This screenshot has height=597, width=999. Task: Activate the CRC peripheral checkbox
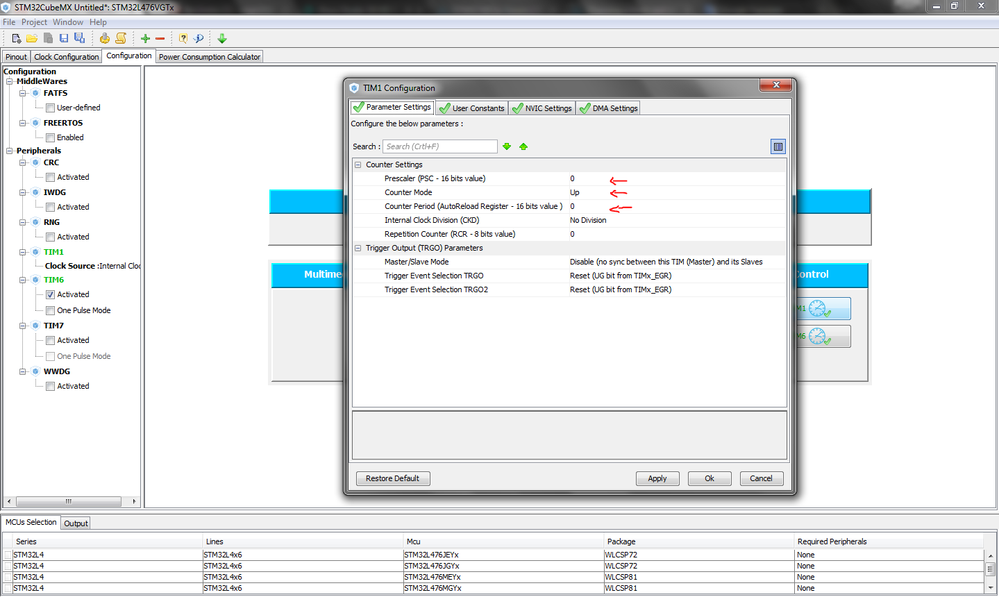tap(50, 177)
